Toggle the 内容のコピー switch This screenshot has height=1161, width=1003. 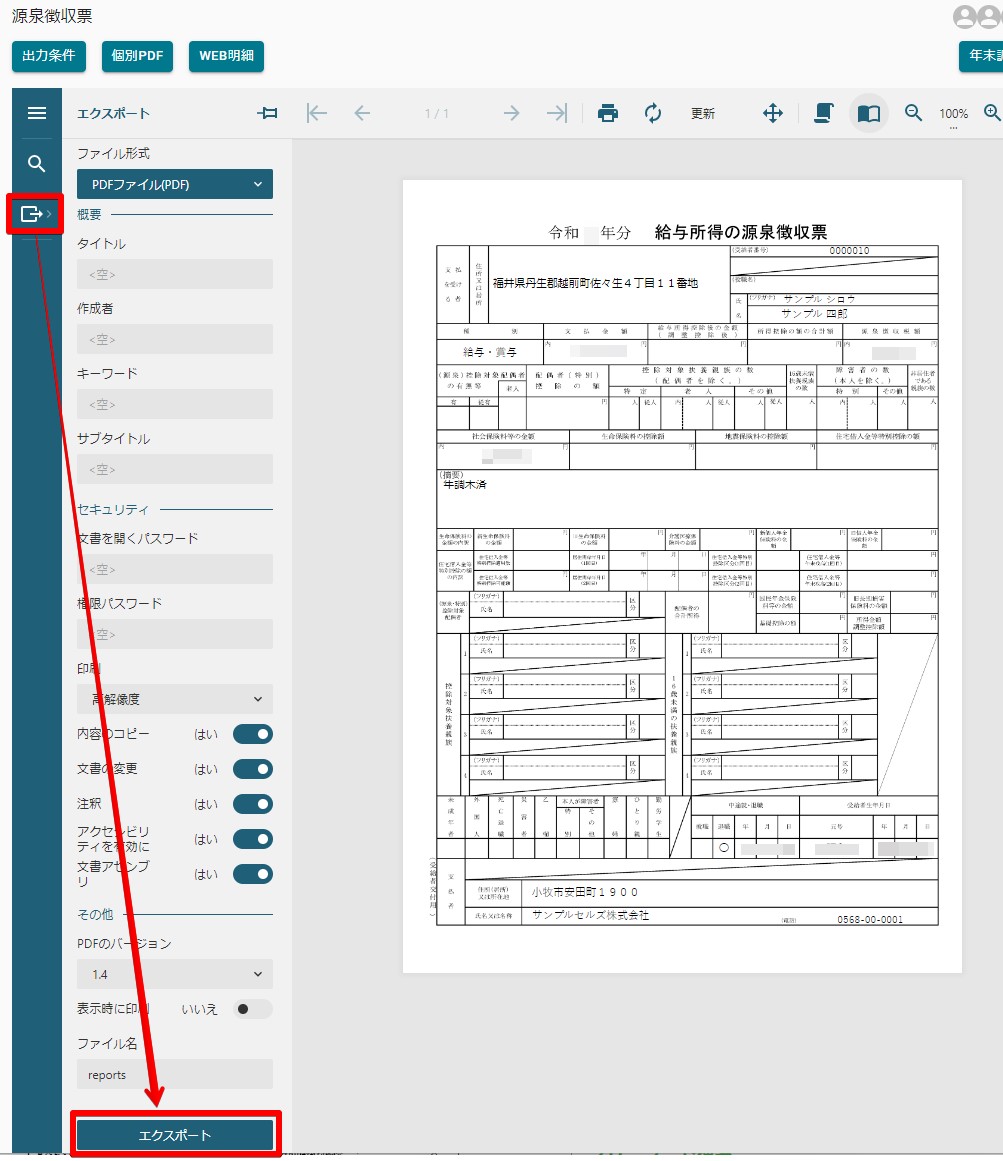[x=252, y=734]
